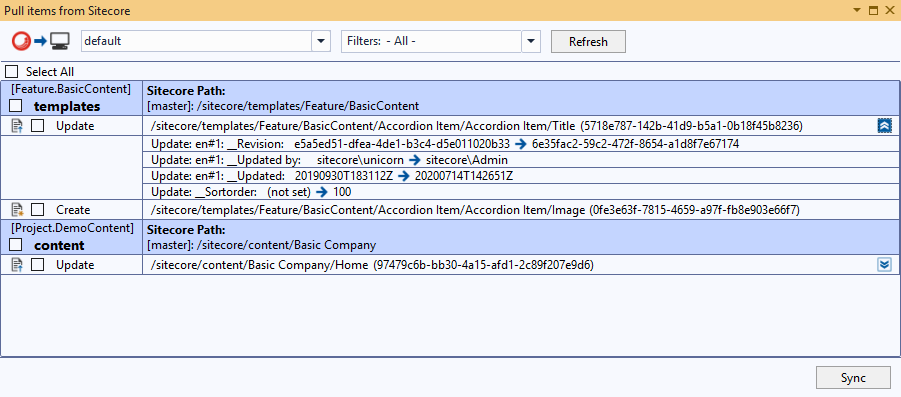
Task: Check the Update checkbox for Basic Company/Home
Action: [x=37, y=264]
